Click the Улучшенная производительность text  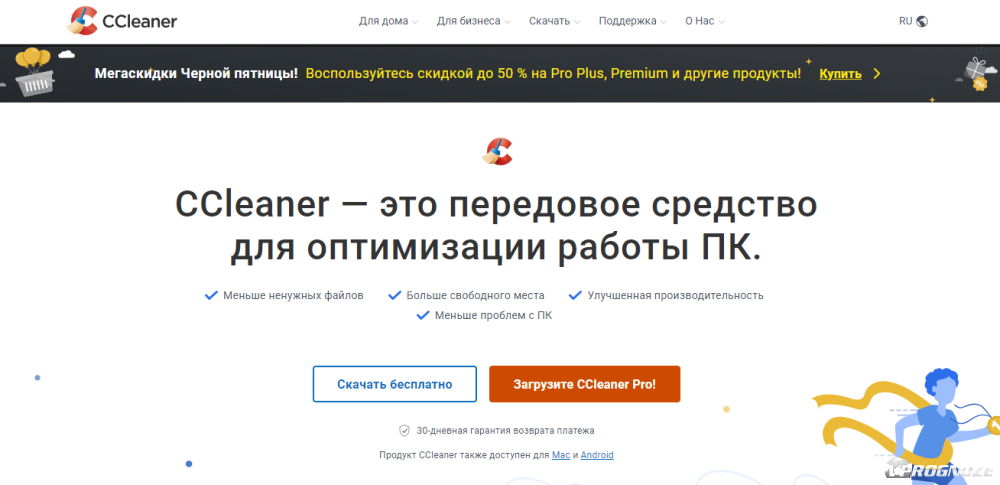(x=675, y=295)
